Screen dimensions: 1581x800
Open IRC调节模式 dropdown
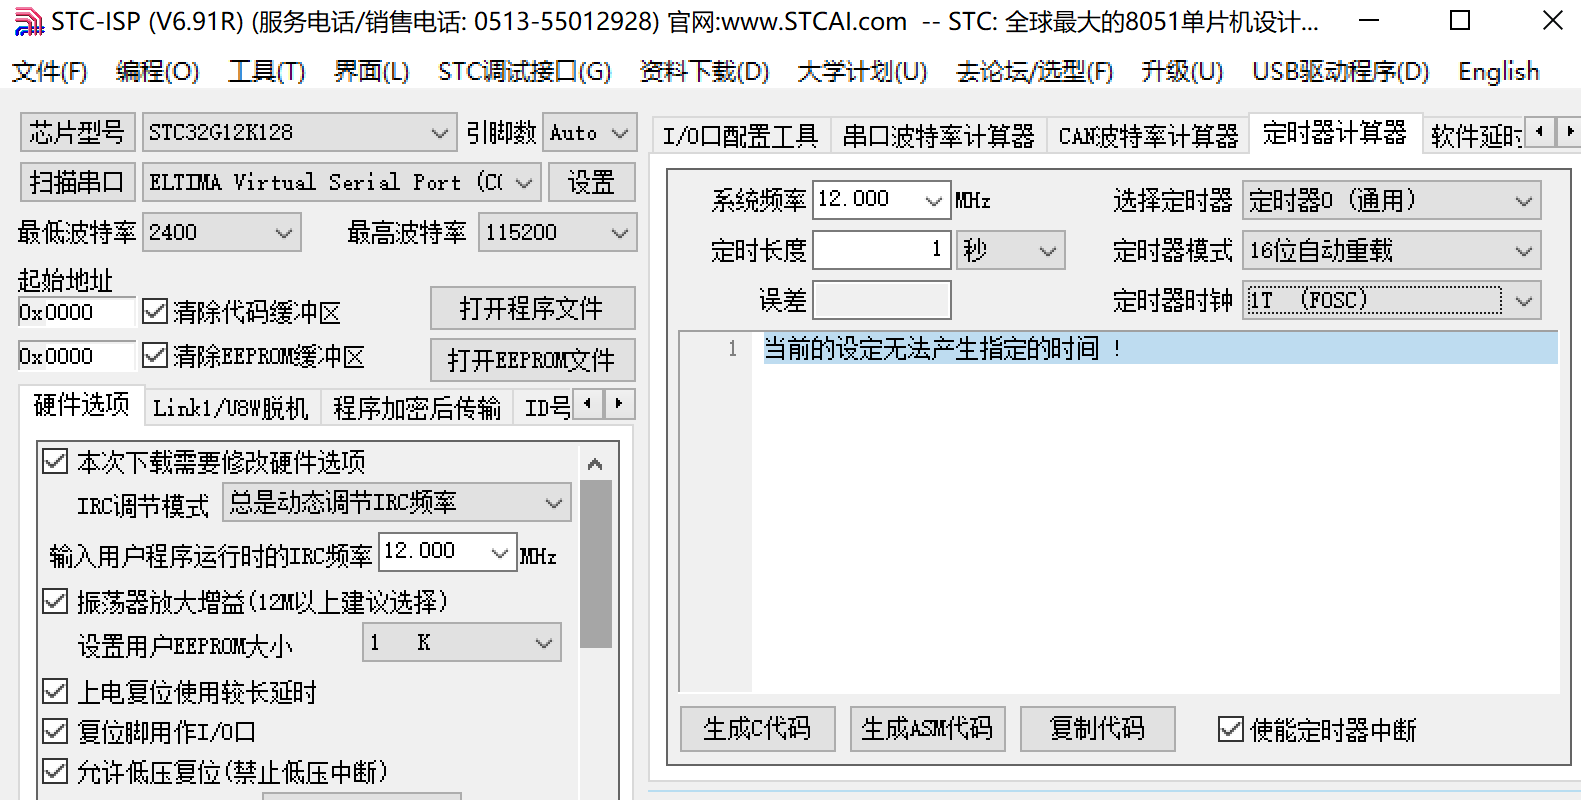tap(396, 502)
